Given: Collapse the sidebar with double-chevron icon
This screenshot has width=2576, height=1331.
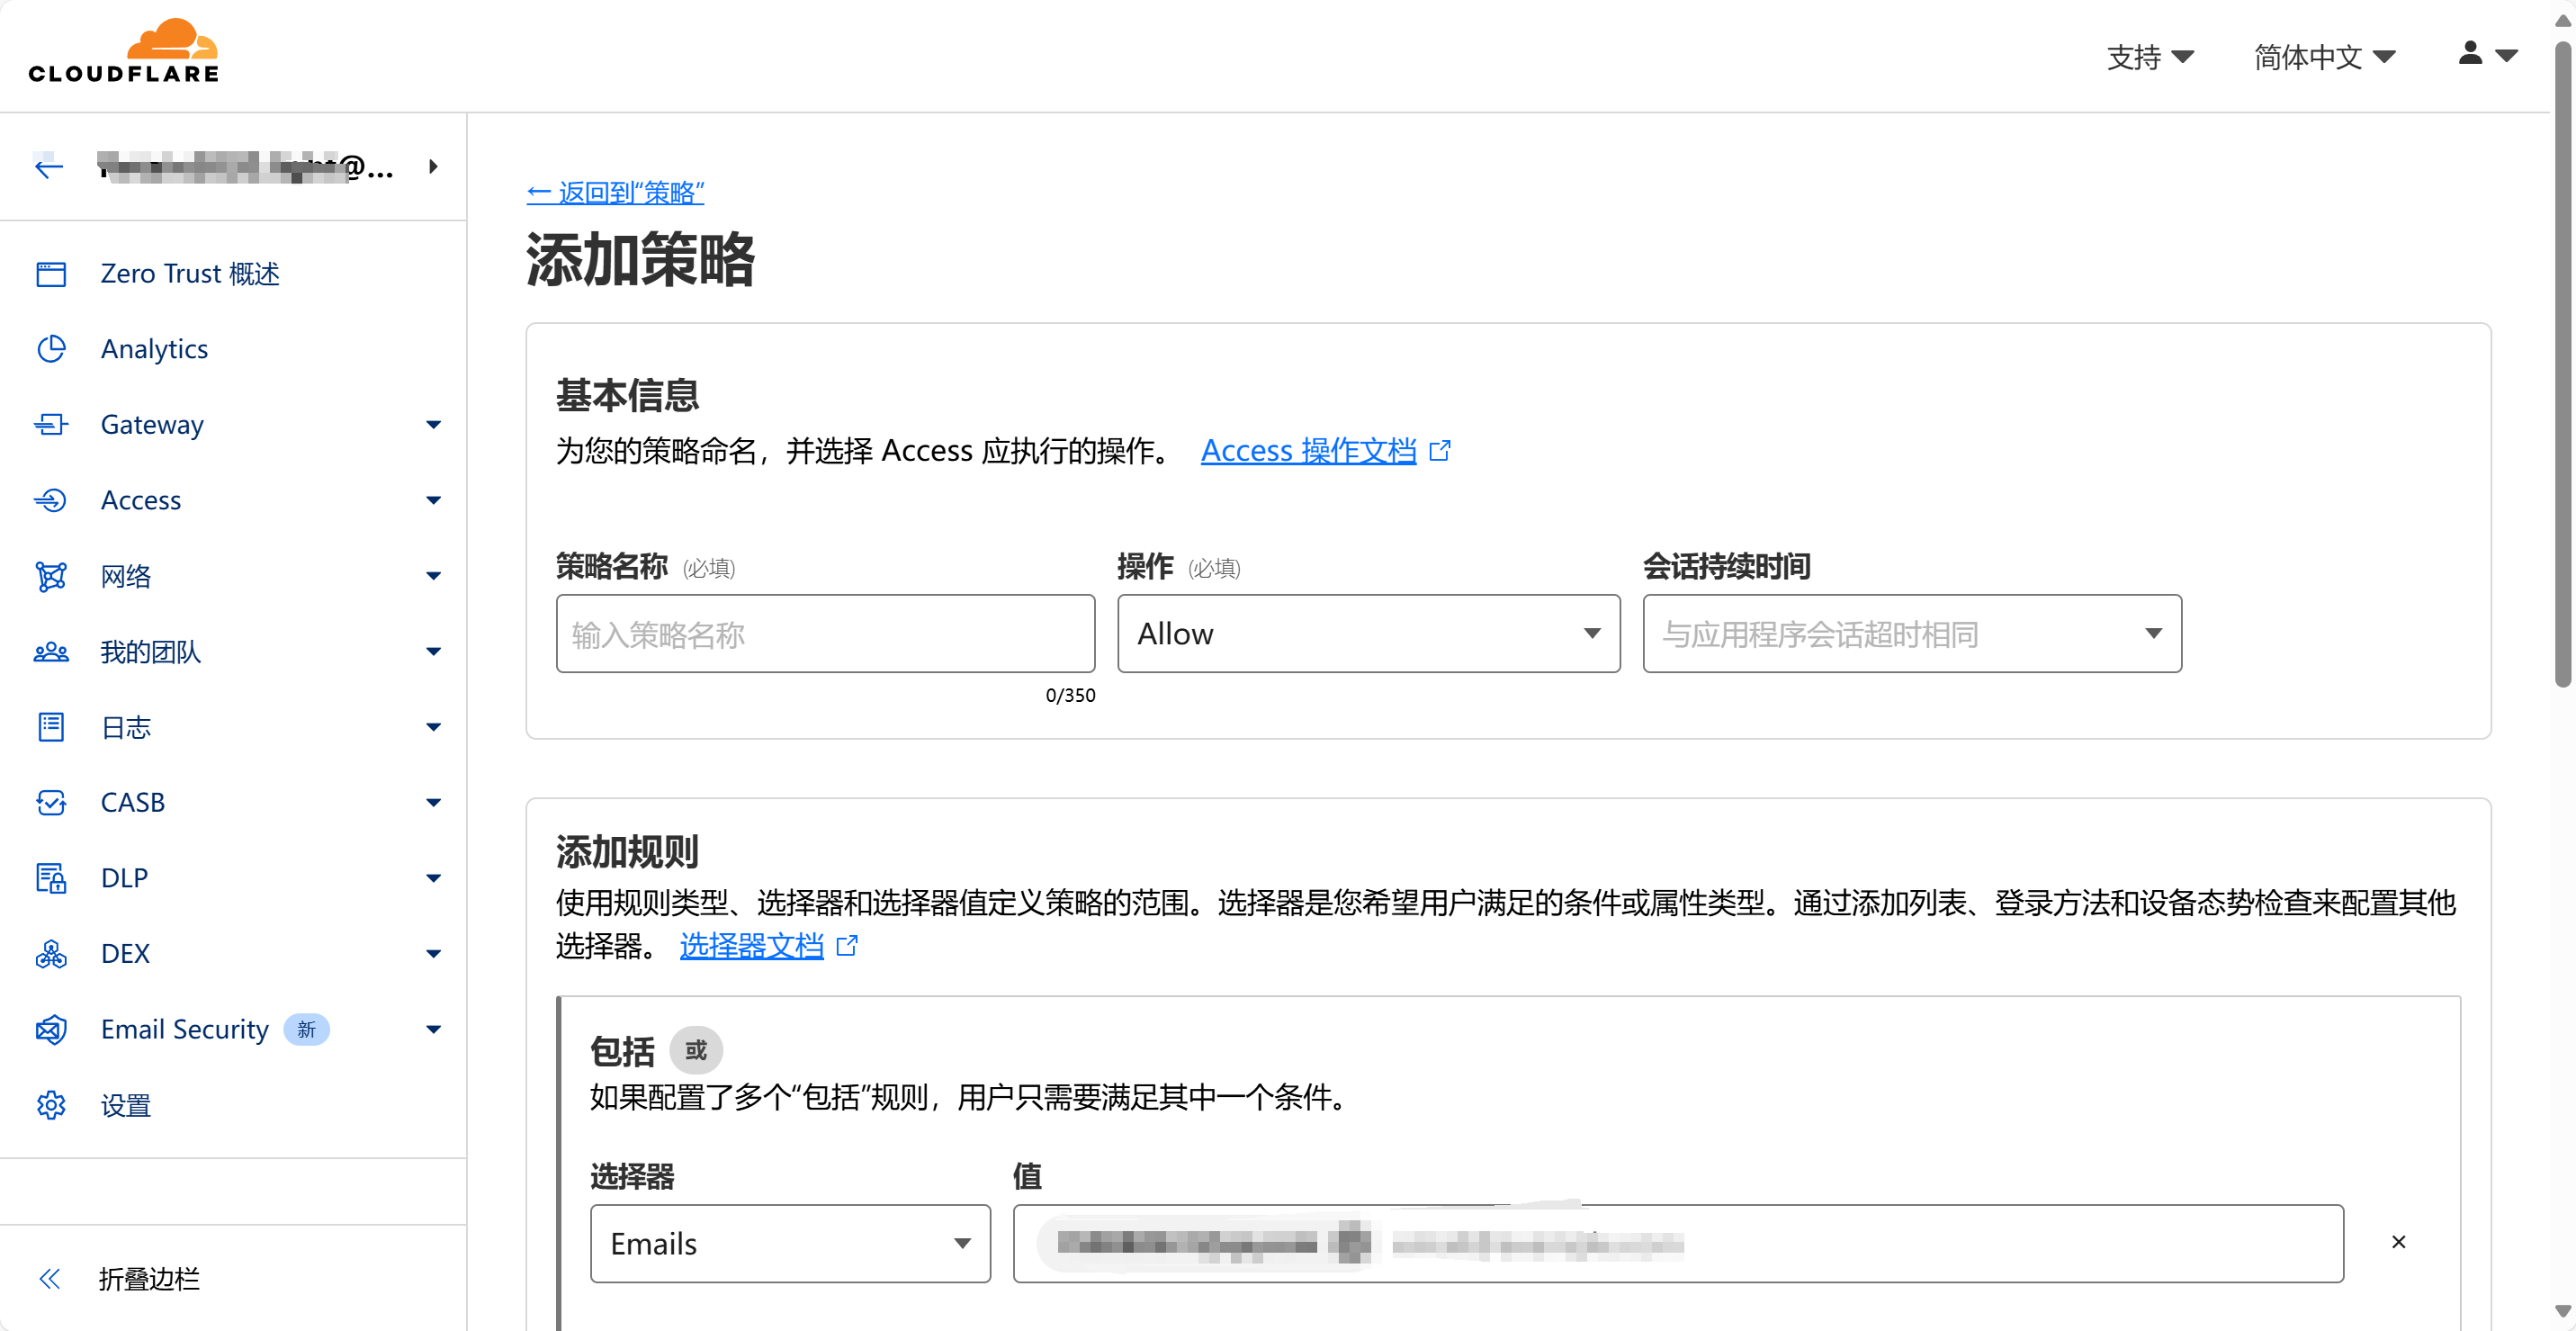Looking at the screenshot, I should point(49,1278).
